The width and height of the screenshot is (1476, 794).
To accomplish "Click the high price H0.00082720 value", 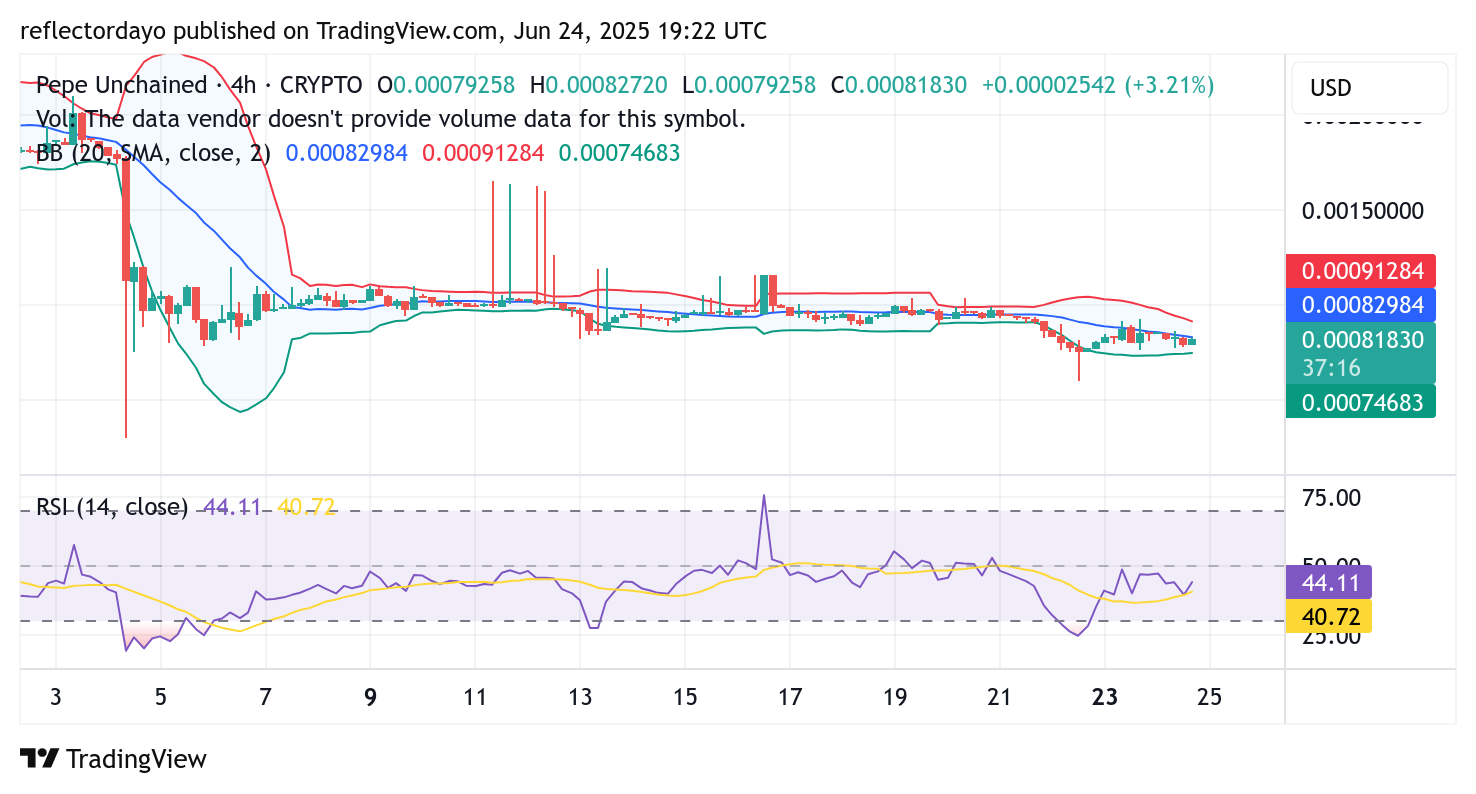I will 599,85.
